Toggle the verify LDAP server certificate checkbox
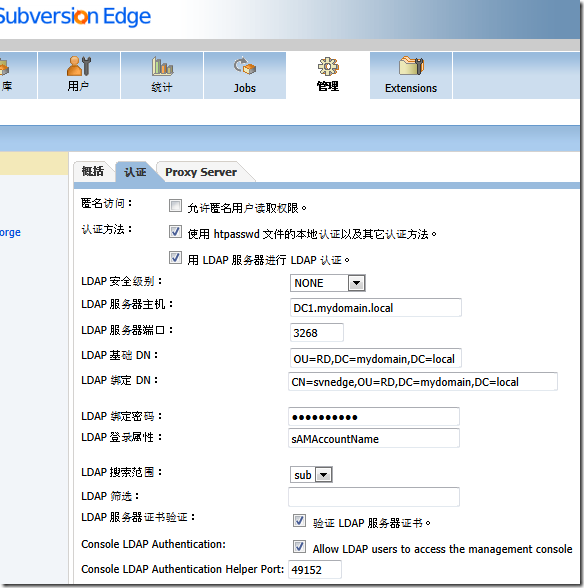Image resolution: width=584 pixels, height=588 pixels. point(299,520)
